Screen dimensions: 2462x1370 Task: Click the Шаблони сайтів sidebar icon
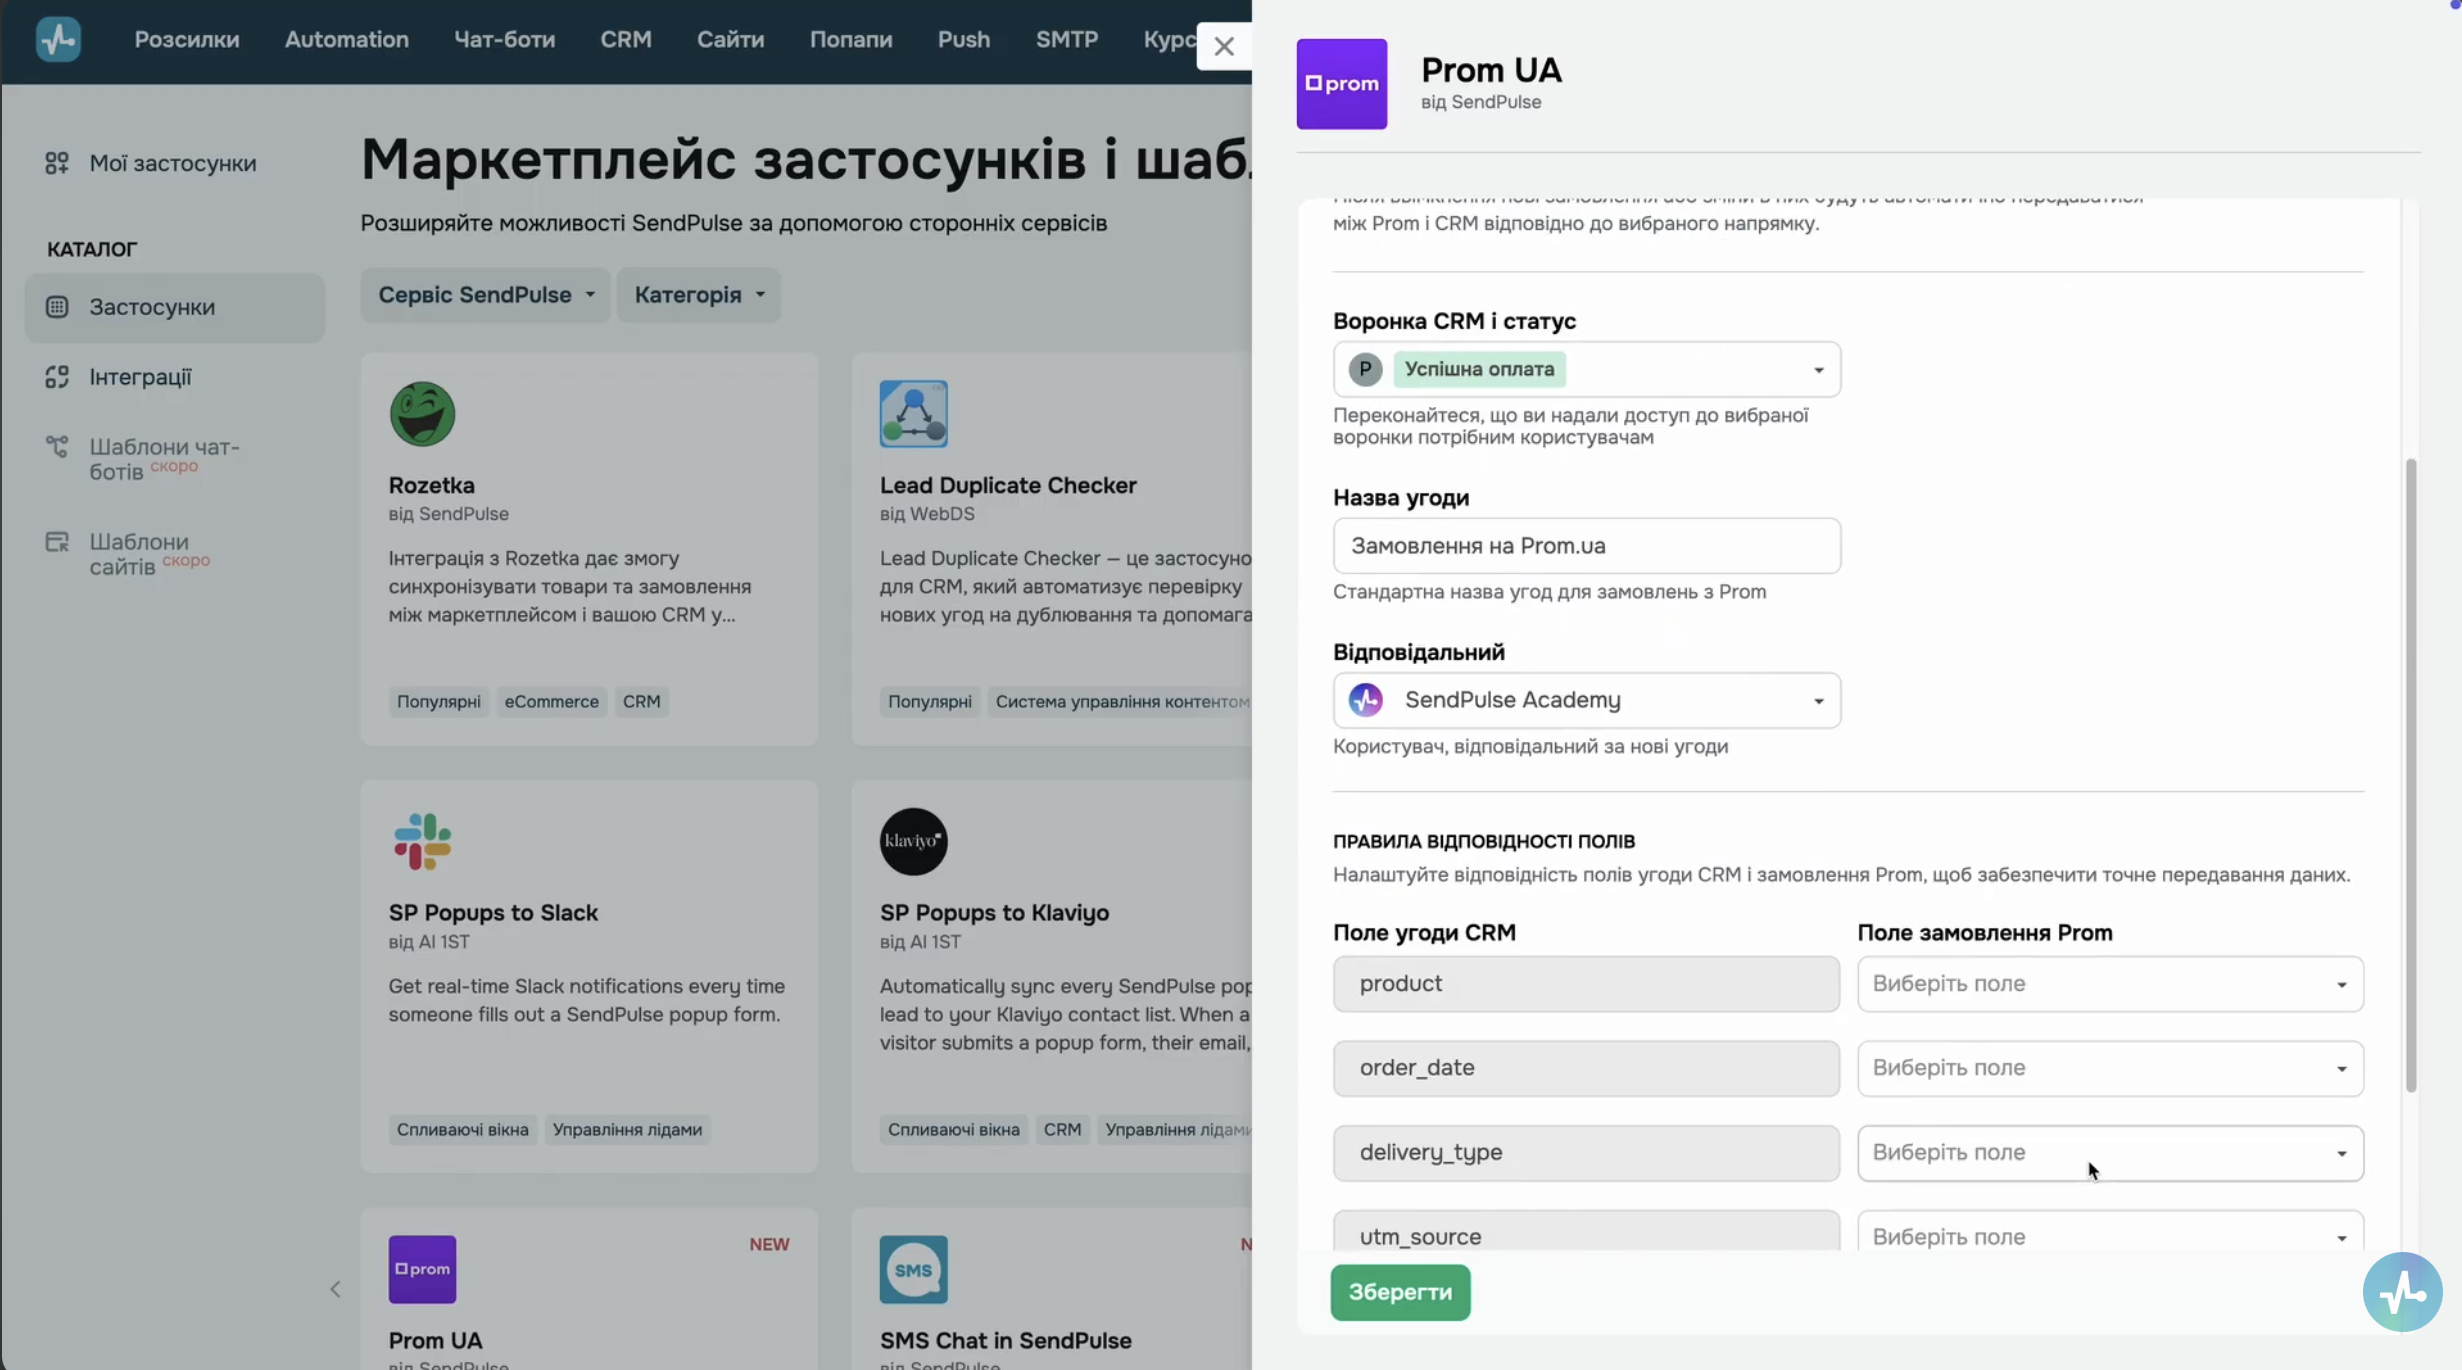pyautogui.click(x=57, y=542)
